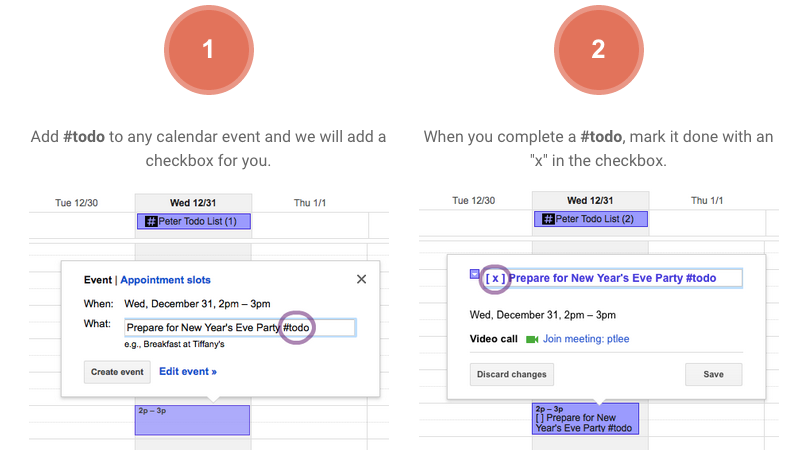The height and width of the screenshot is (450, 800).
Task: Open the Edit event link
Action: (x=188, y=371)
